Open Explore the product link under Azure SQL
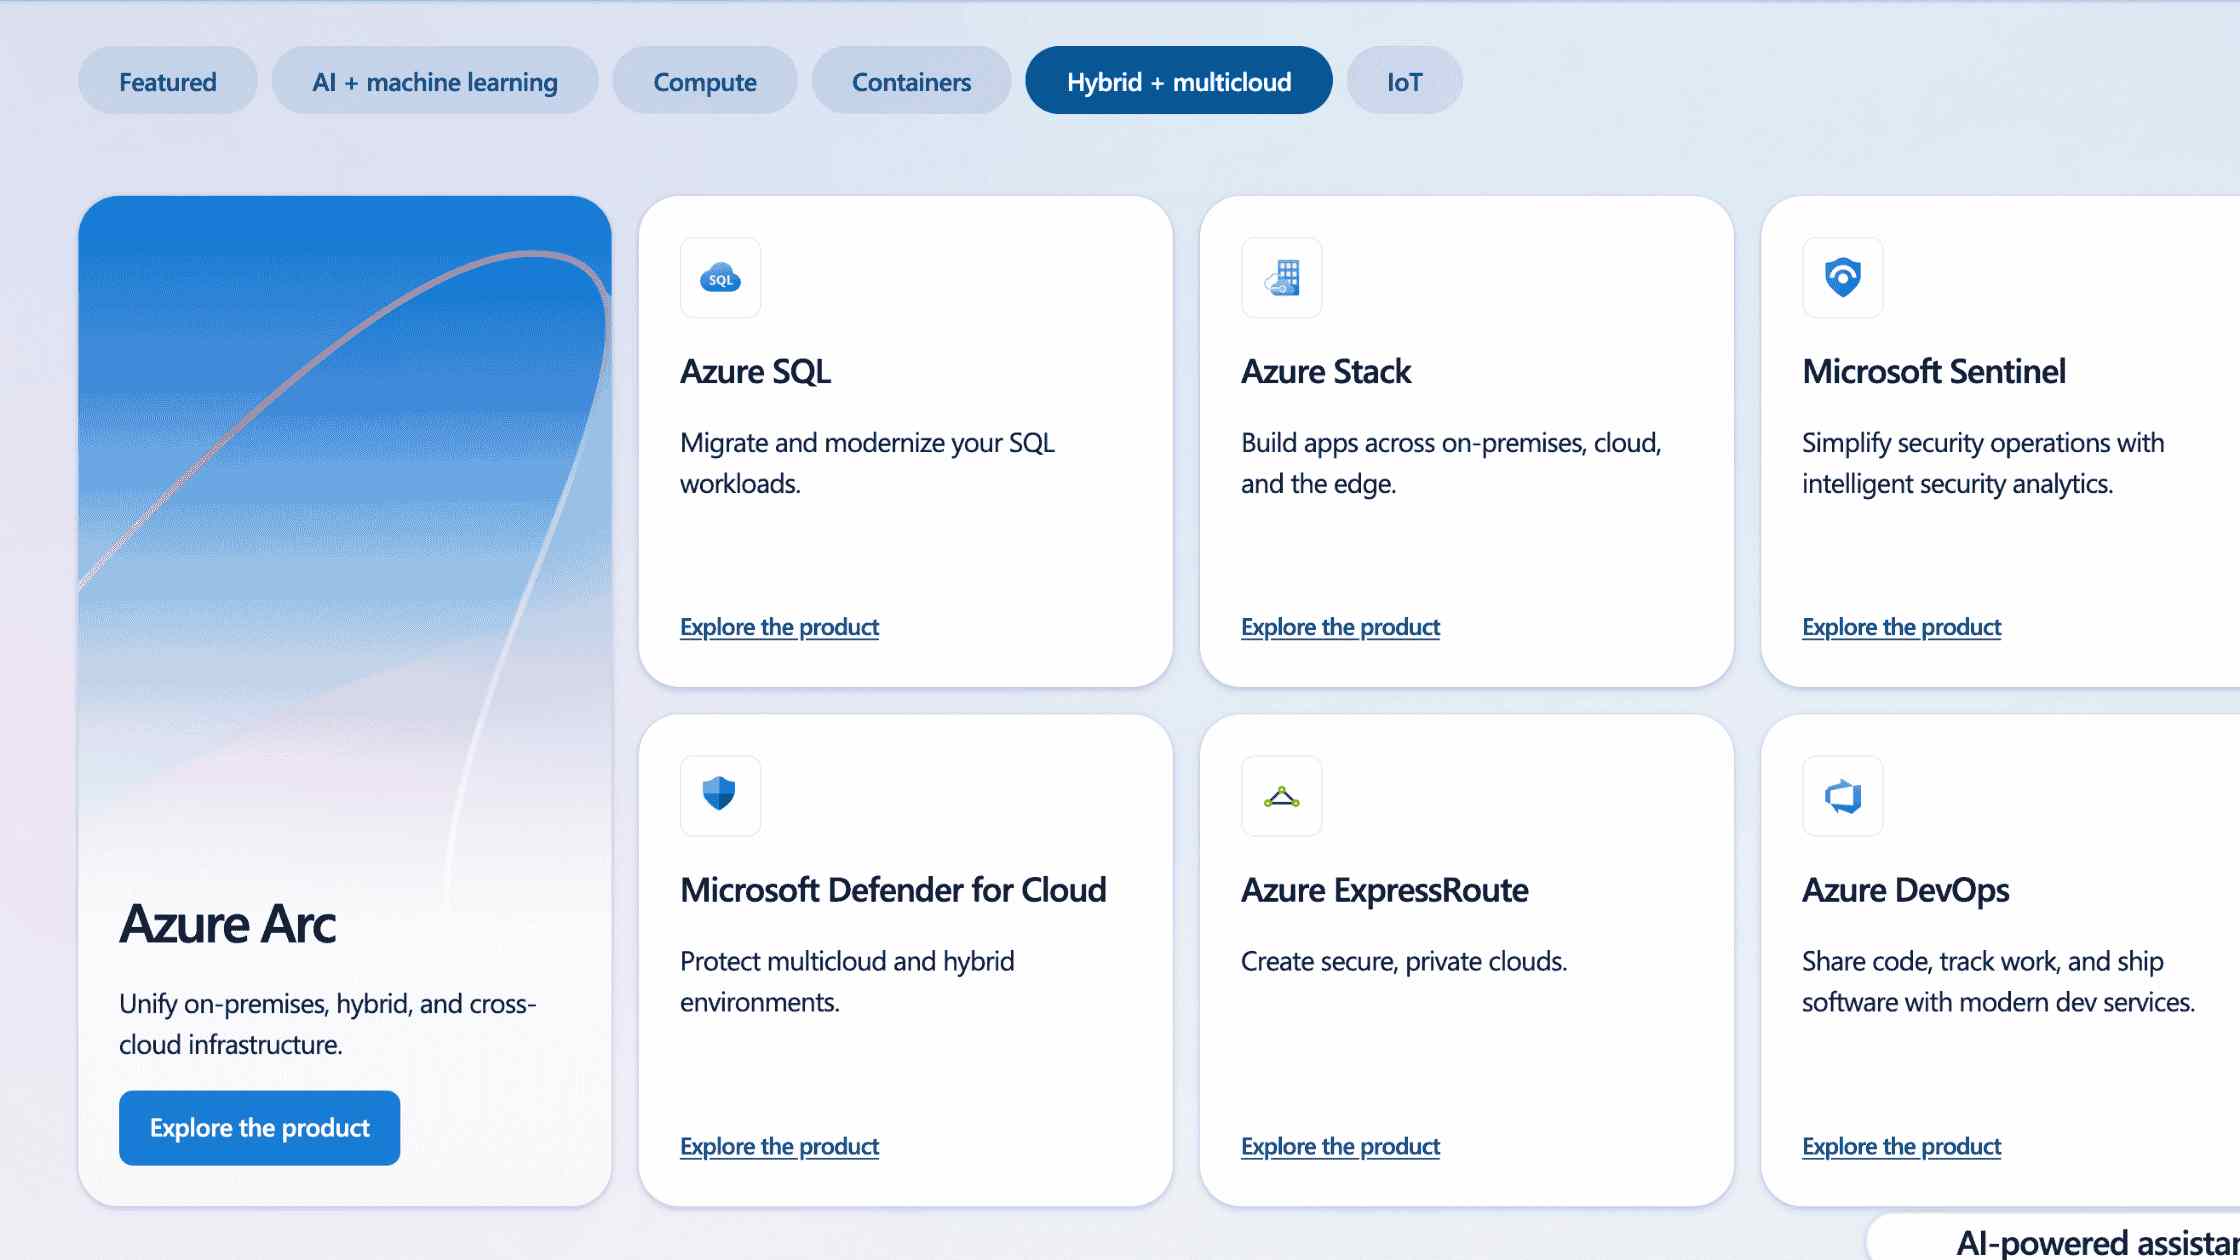The image size is (2240, 1260). [x=779, y=627]
